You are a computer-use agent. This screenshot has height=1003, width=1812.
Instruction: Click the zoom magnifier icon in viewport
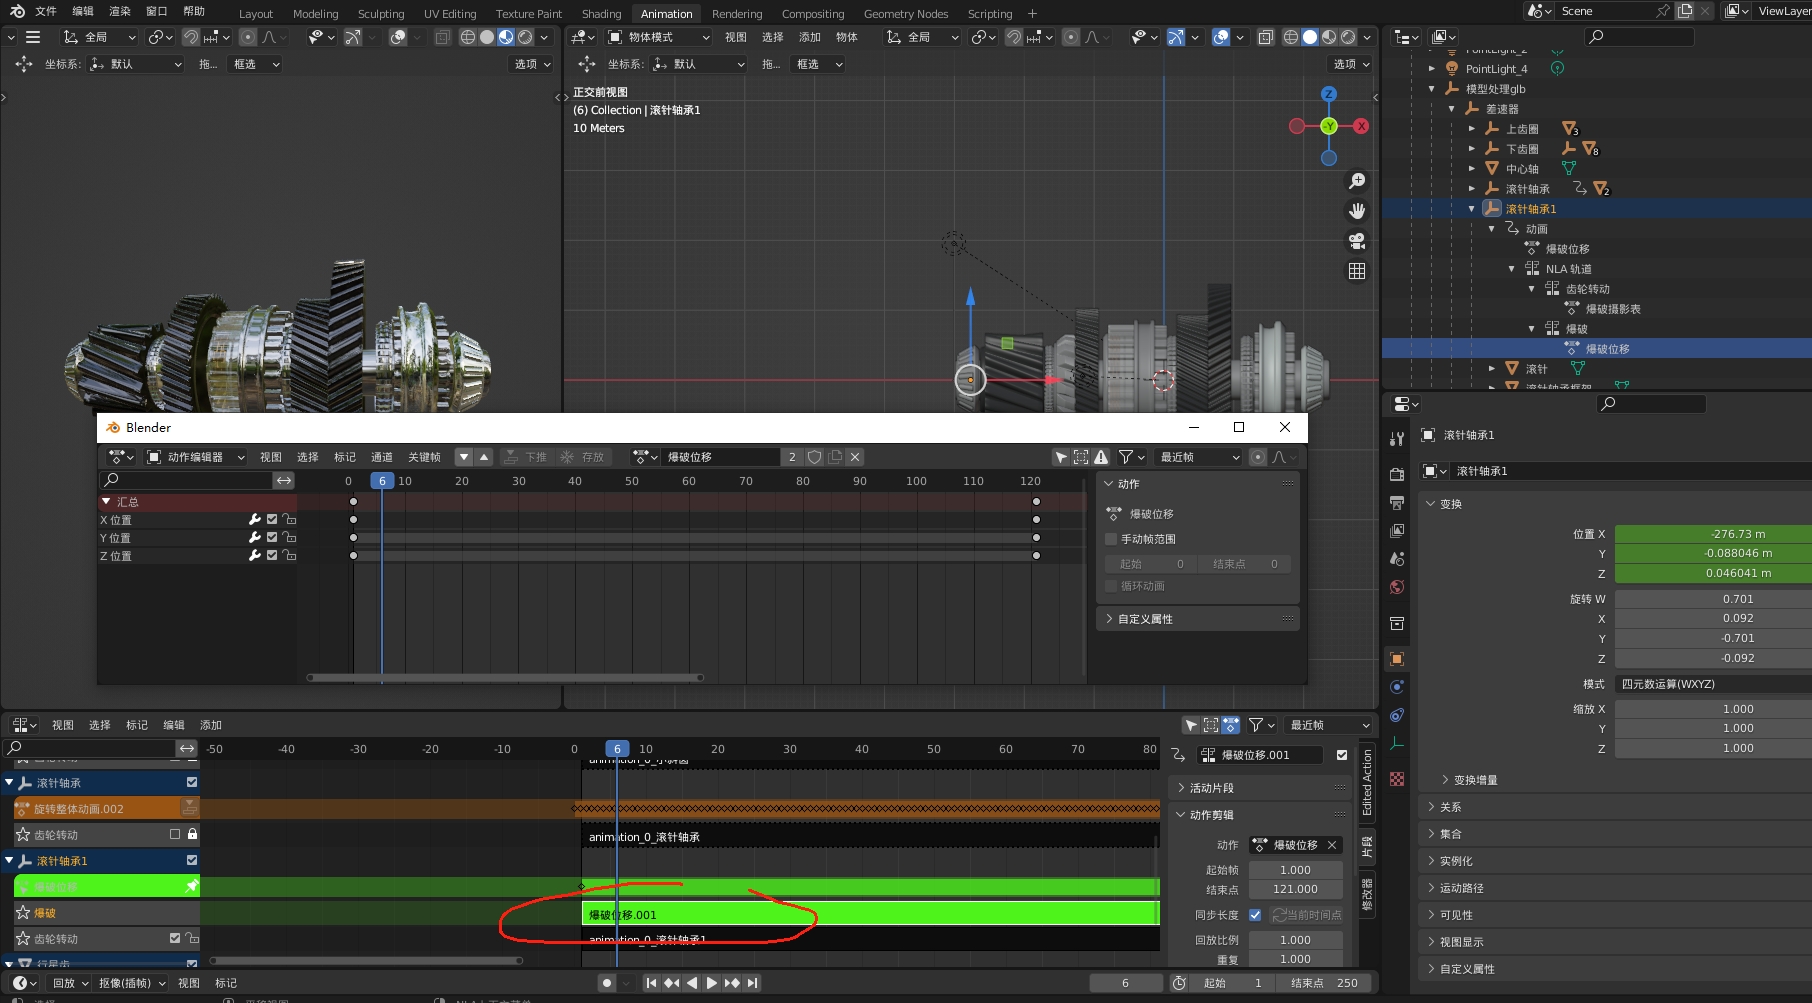coord(1357,181)
